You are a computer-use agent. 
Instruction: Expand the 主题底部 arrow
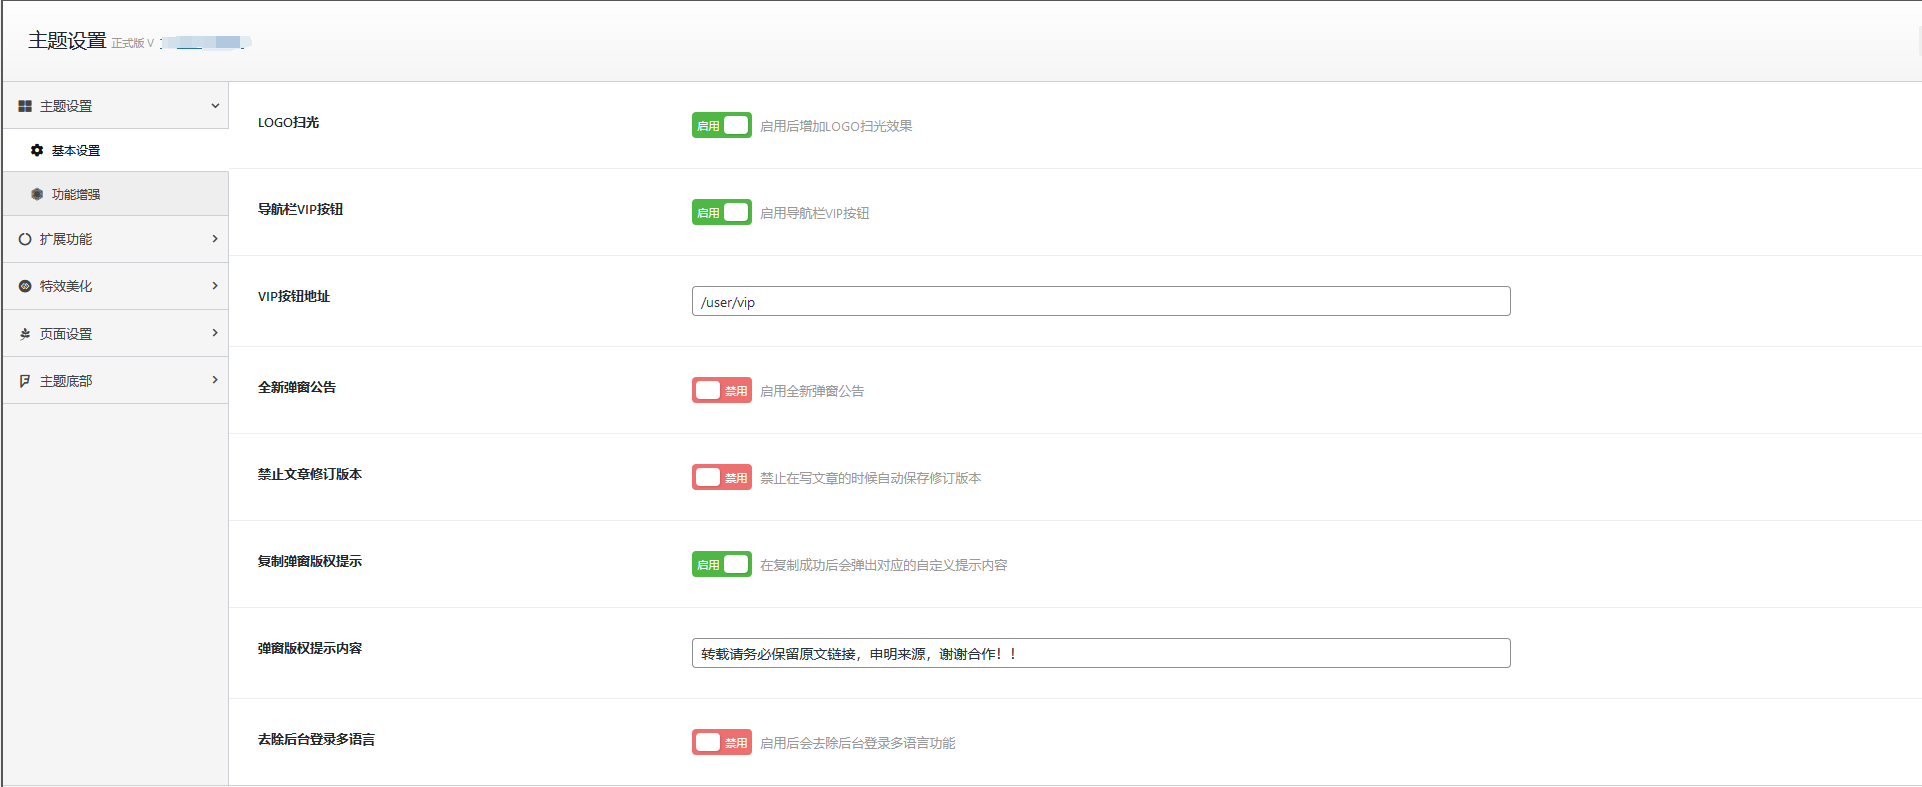[215, 380]
